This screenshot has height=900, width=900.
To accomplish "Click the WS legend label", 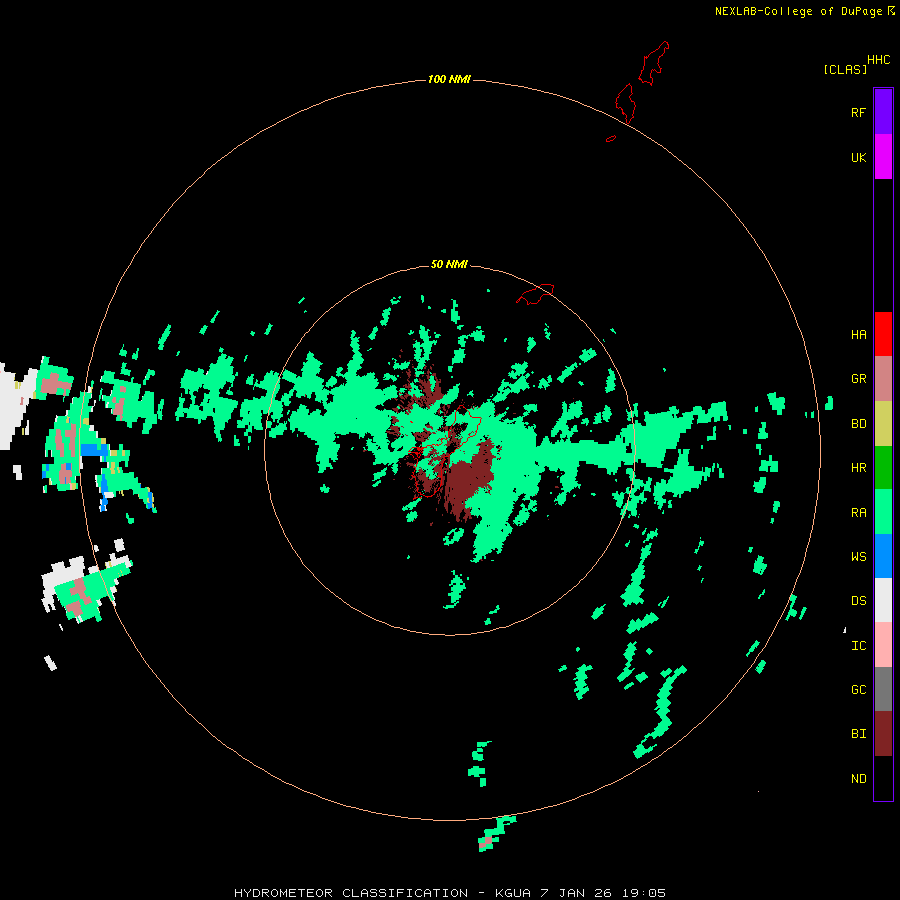I will 858,556.
